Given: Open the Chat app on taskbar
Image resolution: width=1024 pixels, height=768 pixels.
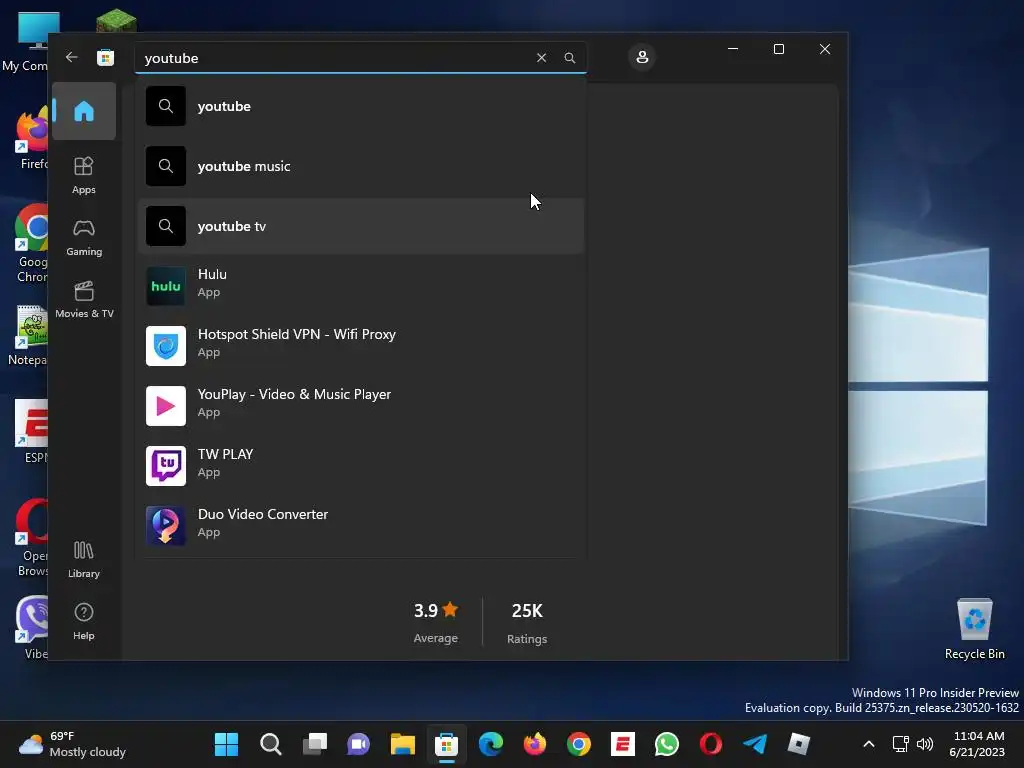Looking at the screenshot, I should 359,744.
